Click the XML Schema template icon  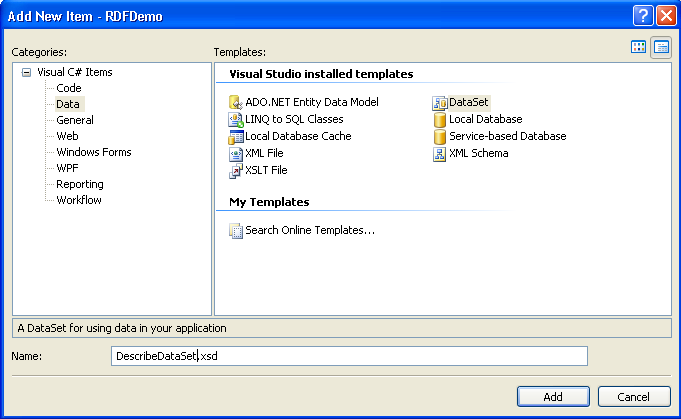440,154
